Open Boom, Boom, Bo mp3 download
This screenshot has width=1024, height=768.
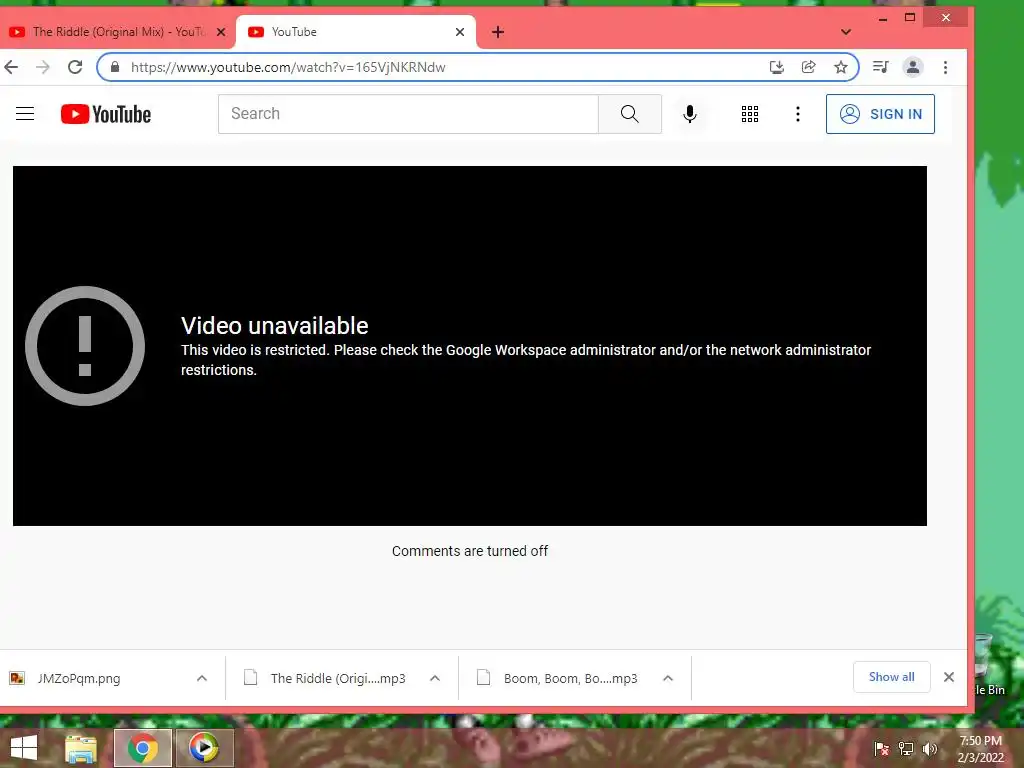click(x=558, y=679)
